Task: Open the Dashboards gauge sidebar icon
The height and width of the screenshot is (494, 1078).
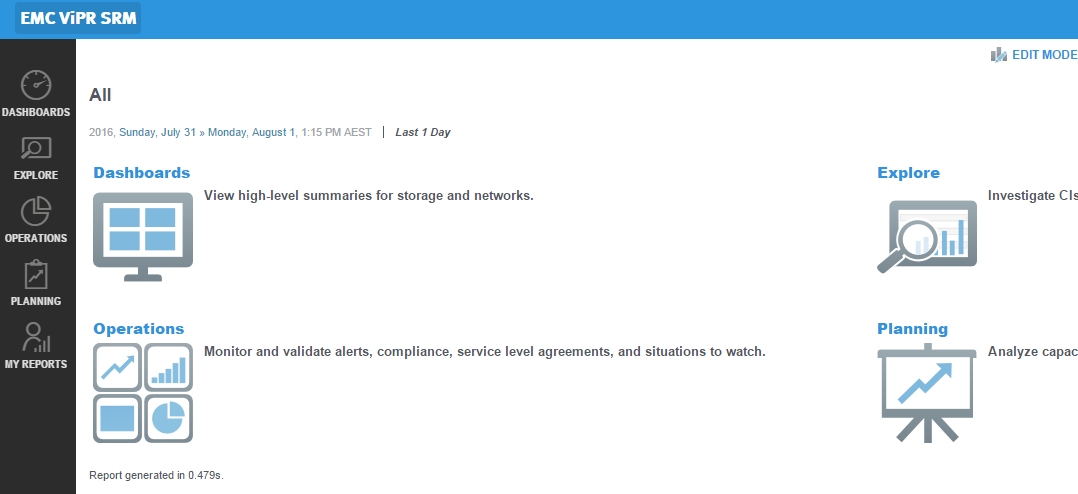Action: coord(36,86)
